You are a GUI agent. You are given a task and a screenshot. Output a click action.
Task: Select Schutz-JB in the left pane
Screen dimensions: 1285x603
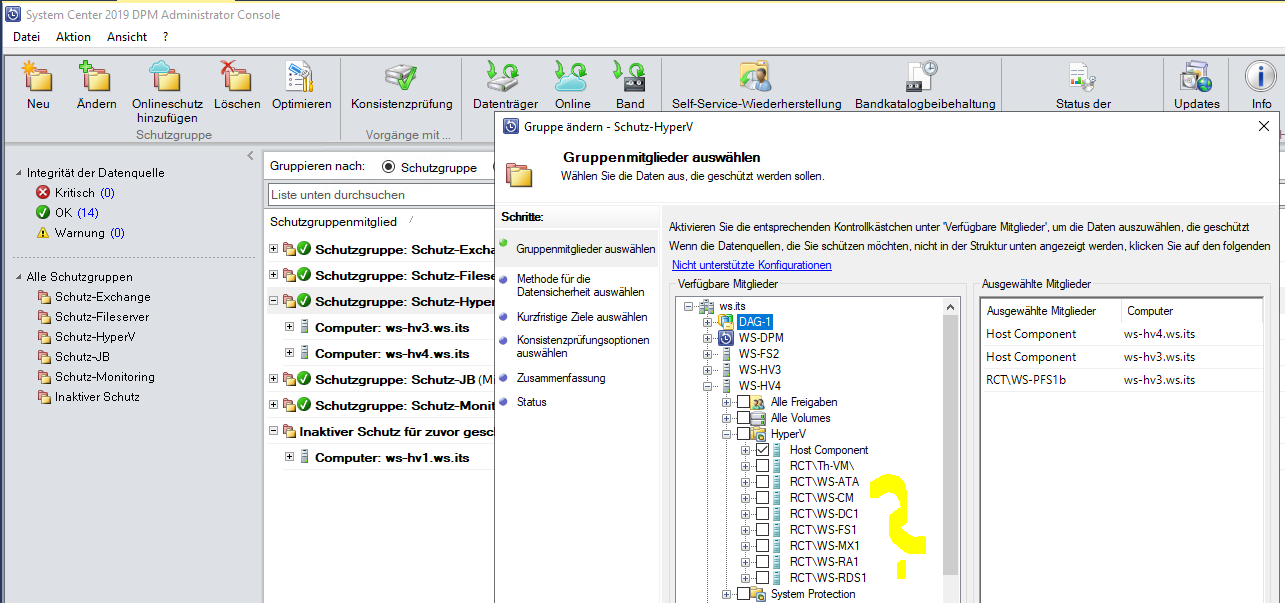tap(74, 357)
